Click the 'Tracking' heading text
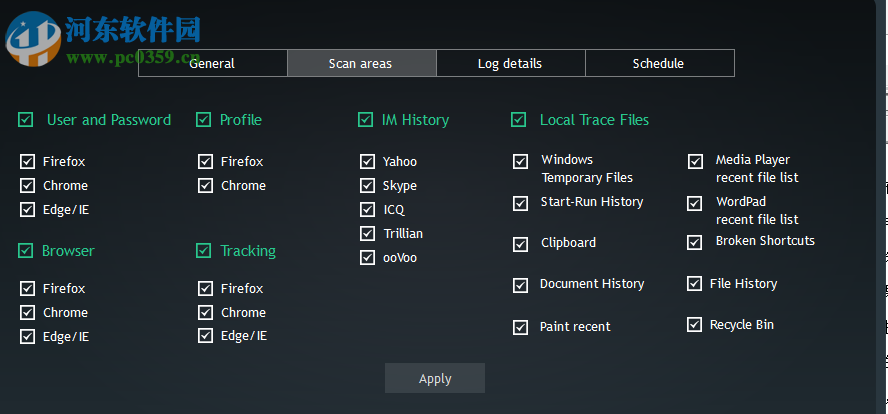Screen dimensions: 888x414 click(248, 251)
